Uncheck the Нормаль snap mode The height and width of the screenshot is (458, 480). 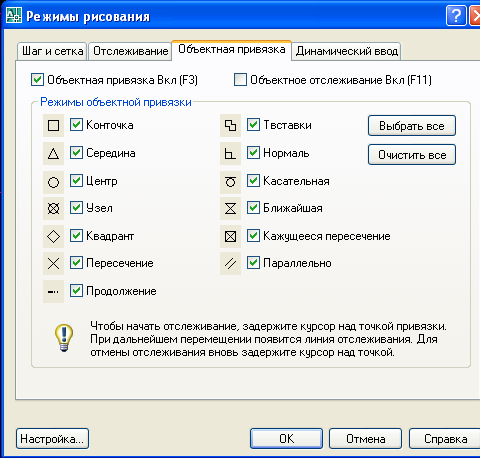pyautogui.click(x=253, y=153)
